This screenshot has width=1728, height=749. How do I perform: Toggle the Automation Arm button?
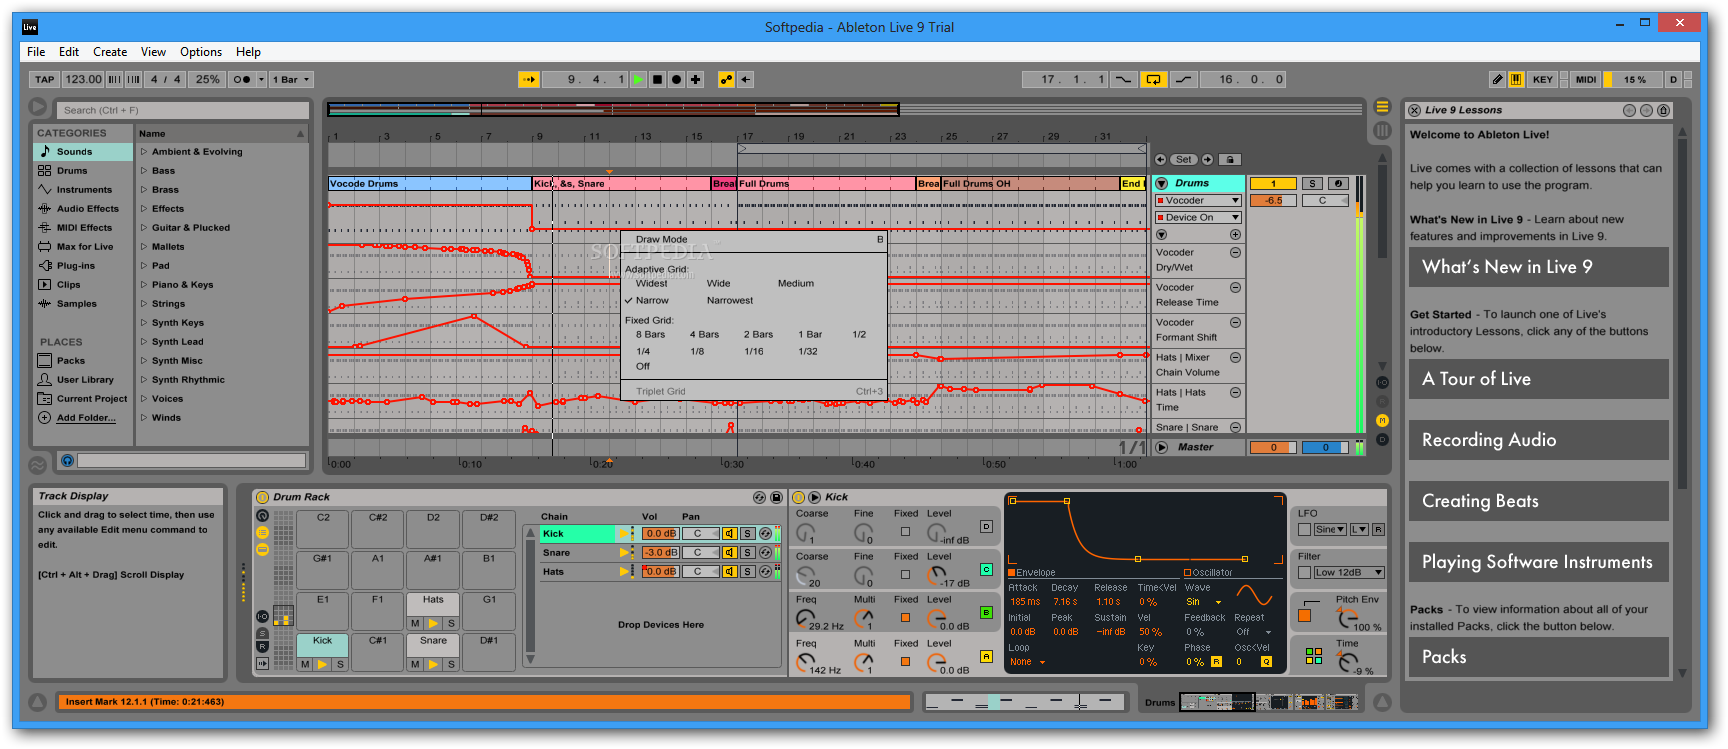pos(726,80)
